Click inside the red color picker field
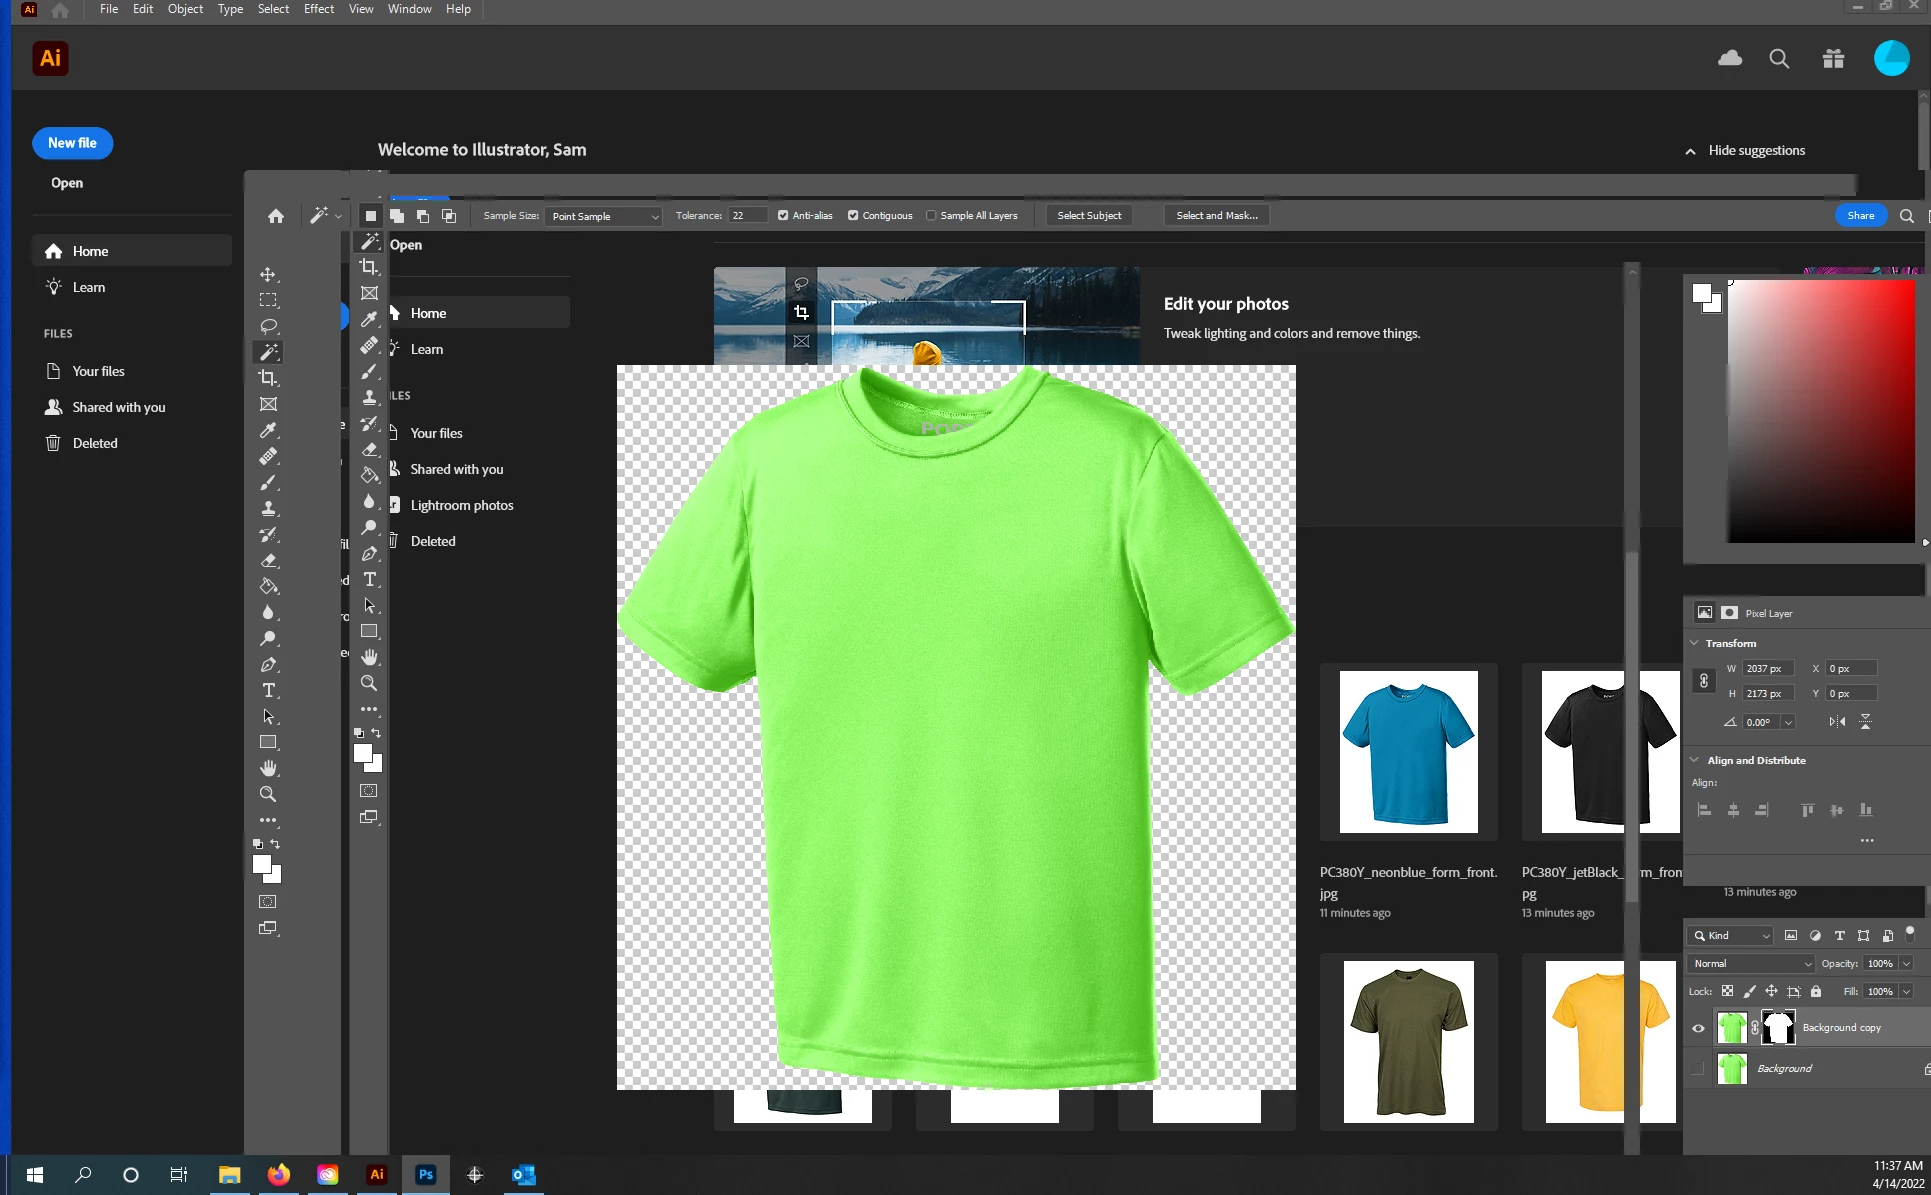 (1820, 410)
